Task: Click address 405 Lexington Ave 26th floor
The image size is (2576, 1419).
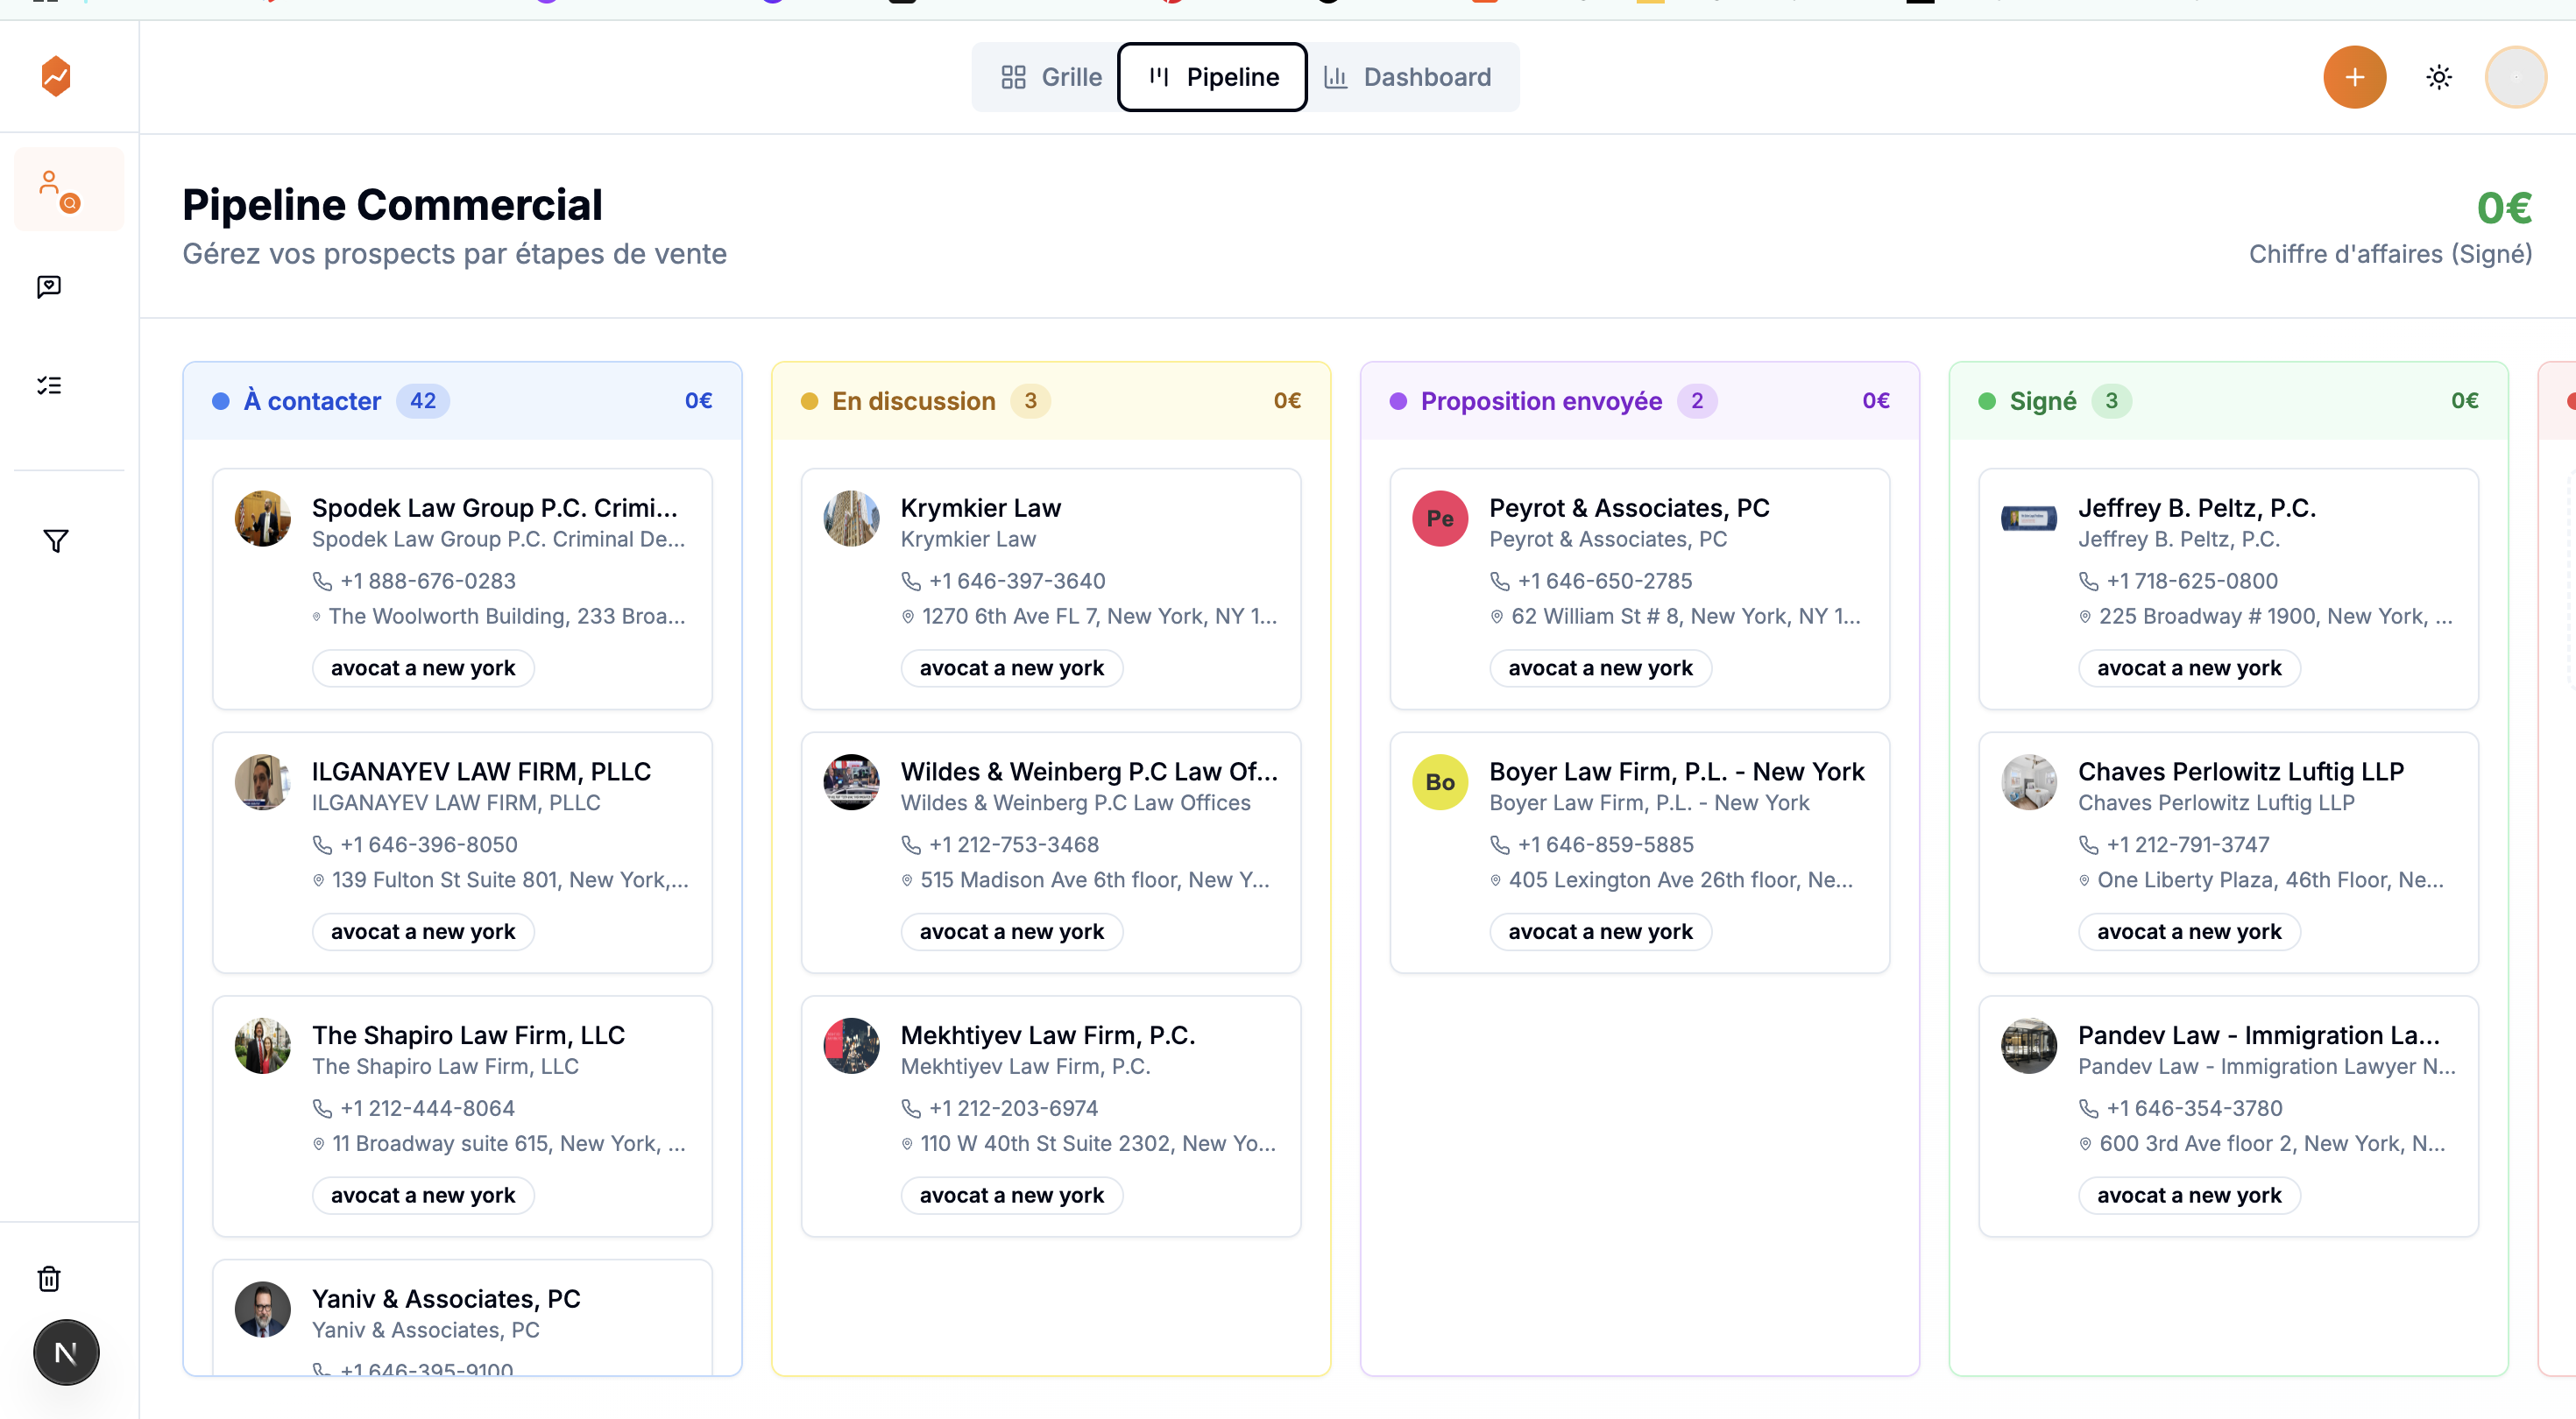Action: click(1680, 881)
